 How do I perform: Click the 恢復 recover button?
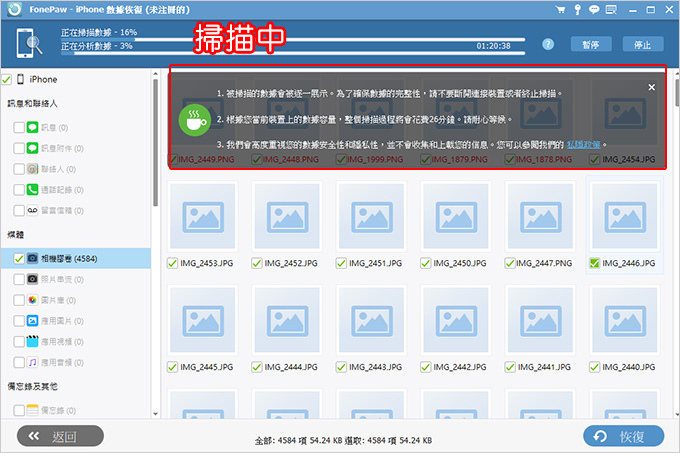click(623, 436)
